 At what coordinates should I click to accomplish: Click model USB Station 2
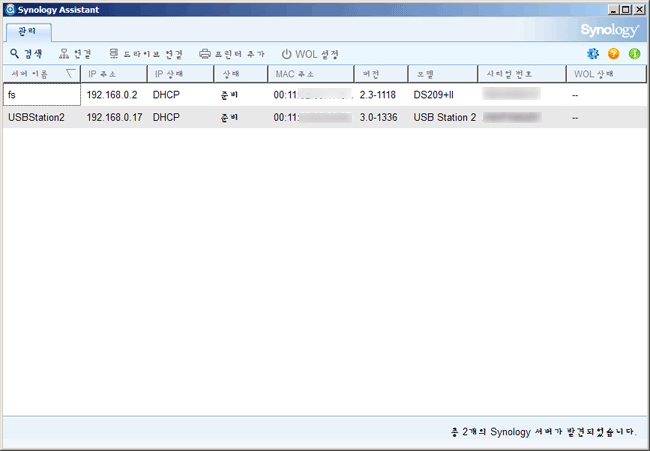coord(445,118)
